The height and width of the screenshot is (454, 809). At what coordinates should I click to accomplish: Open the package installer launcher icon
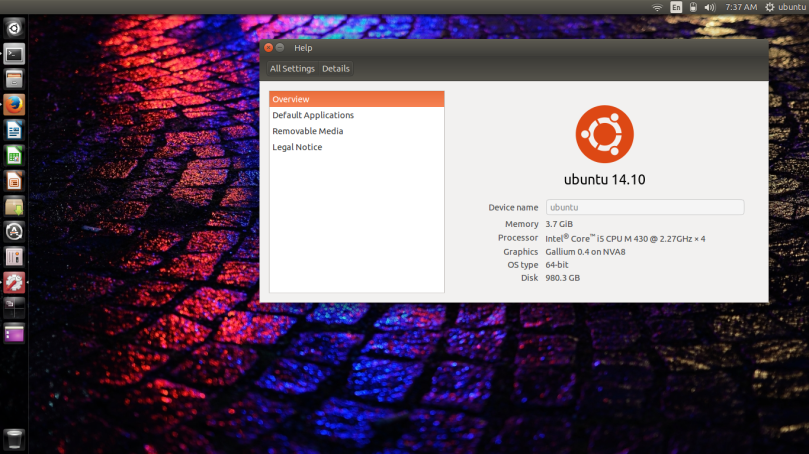pos(14,206)
